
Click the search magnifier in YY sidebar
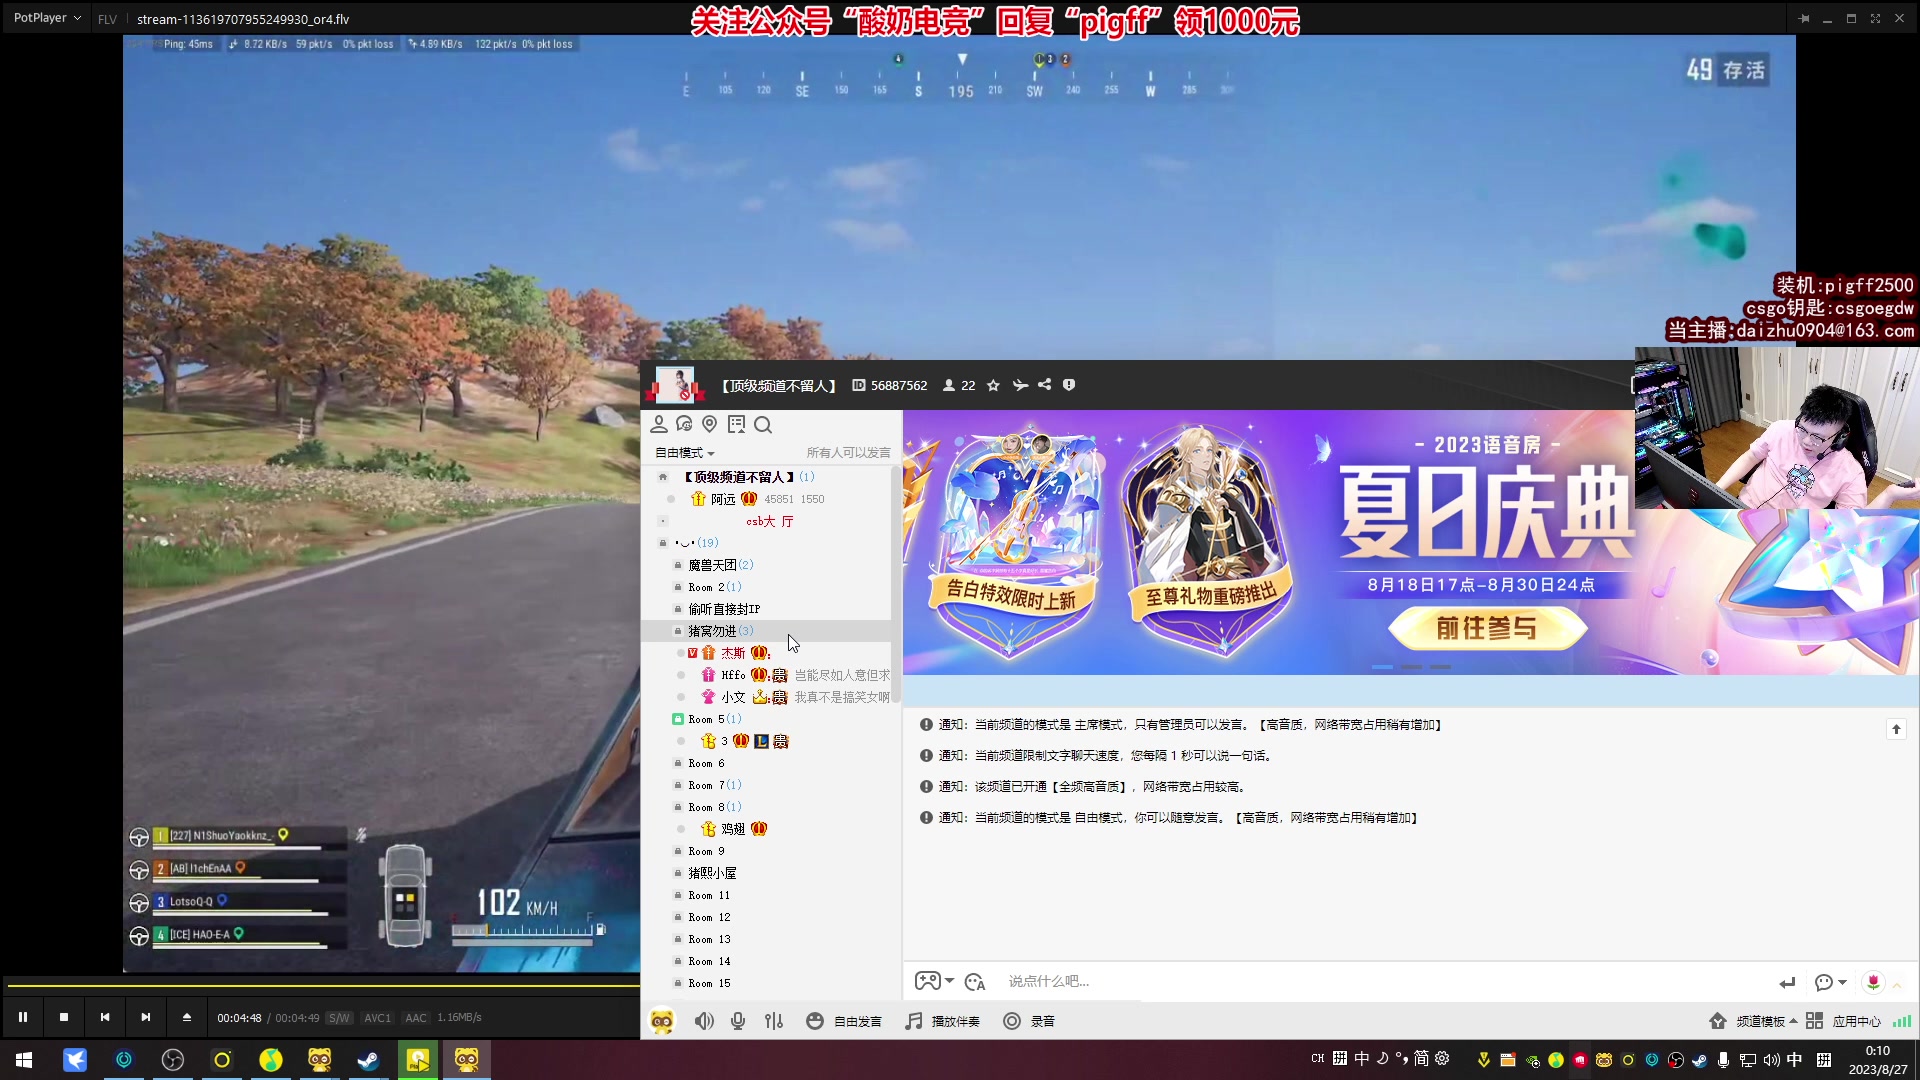(x=763, y=425)
